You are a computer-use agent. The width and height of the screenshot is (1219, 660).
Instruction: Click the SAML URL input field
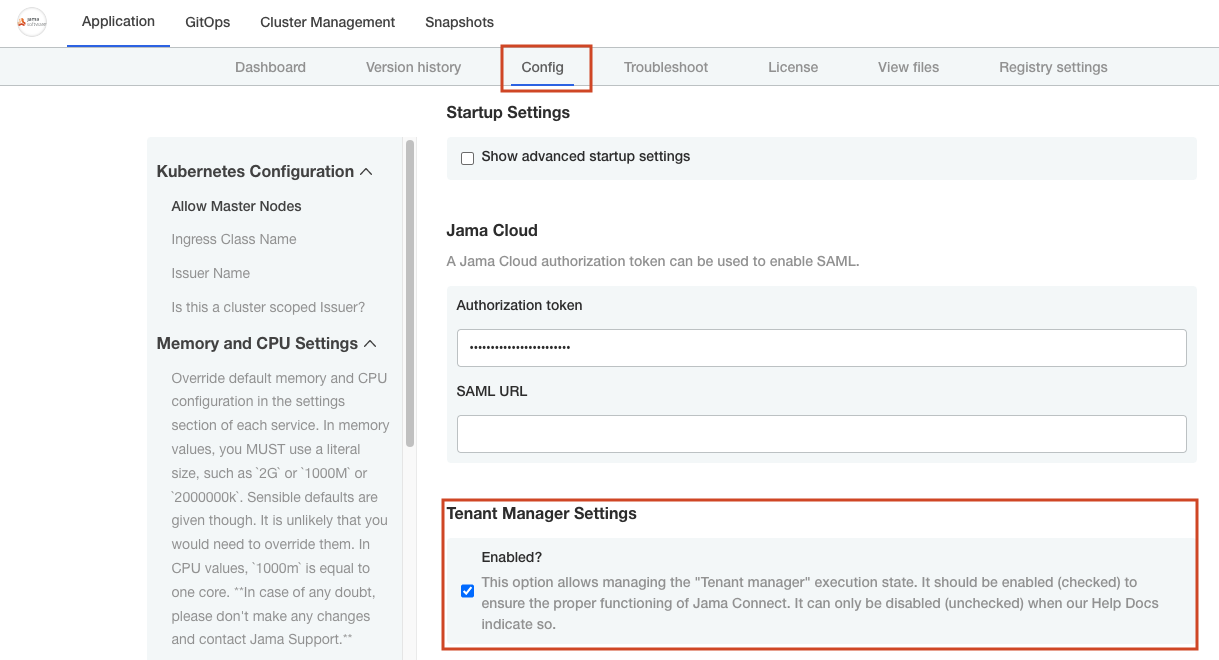click(821, 434)
